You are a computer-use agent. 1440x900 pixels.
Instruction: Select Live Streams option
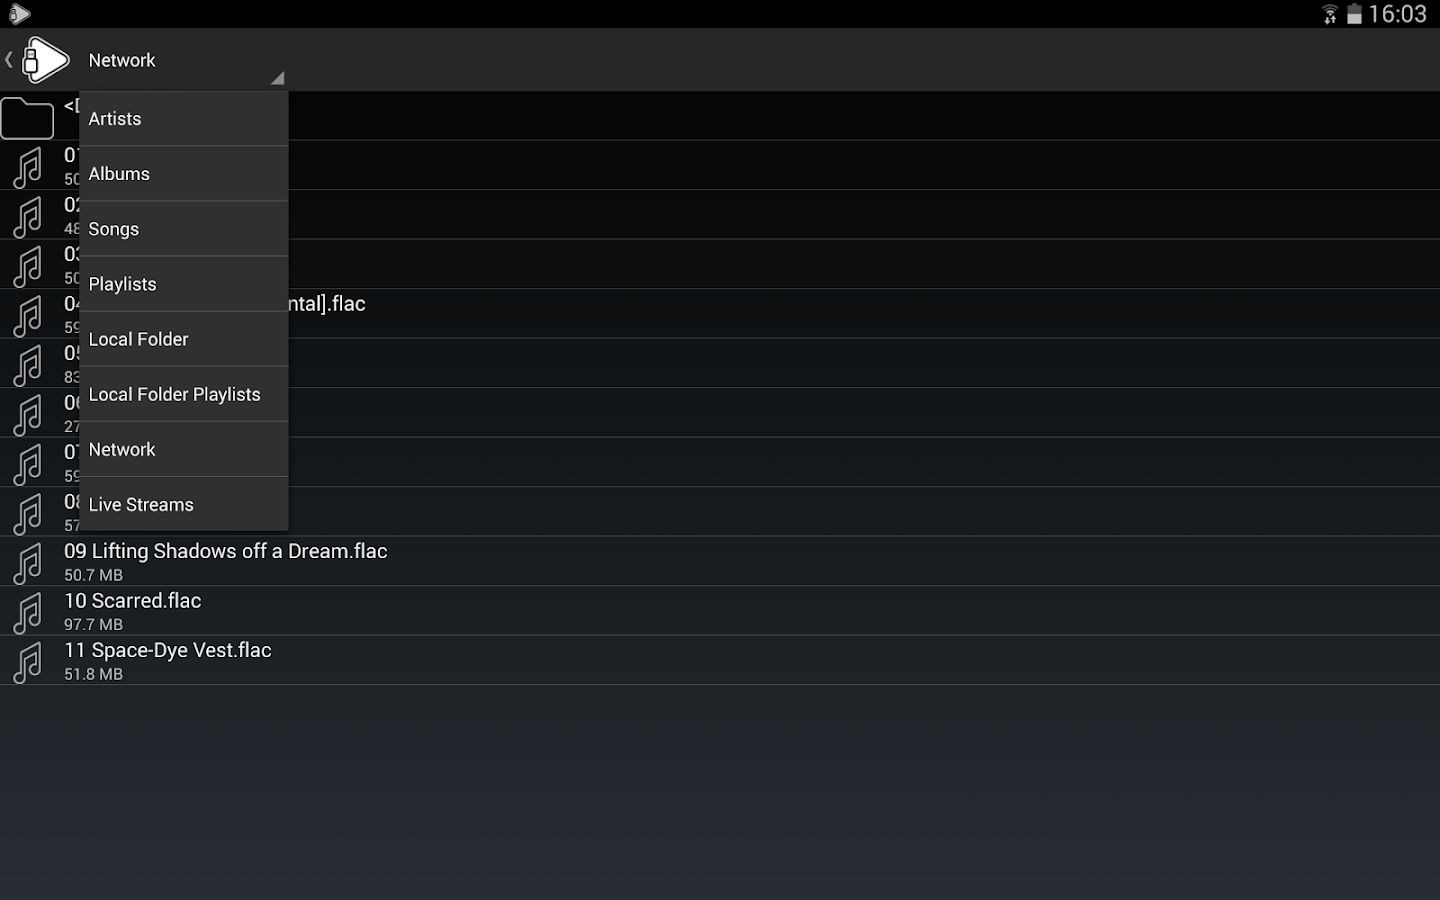(184, 504)
